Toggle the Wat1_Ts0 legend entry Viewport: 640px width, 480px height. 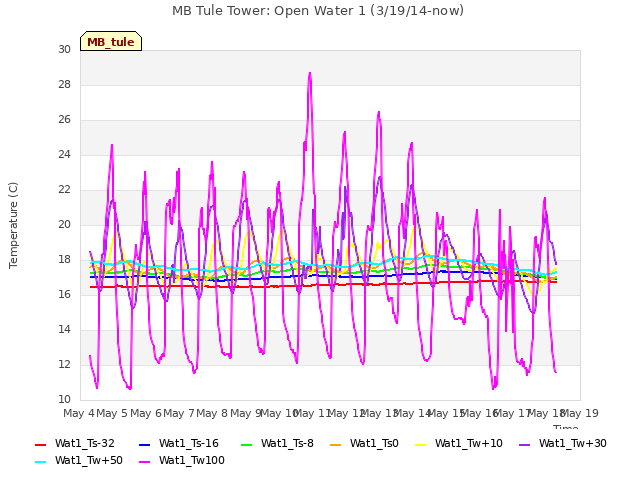point(364,444)
